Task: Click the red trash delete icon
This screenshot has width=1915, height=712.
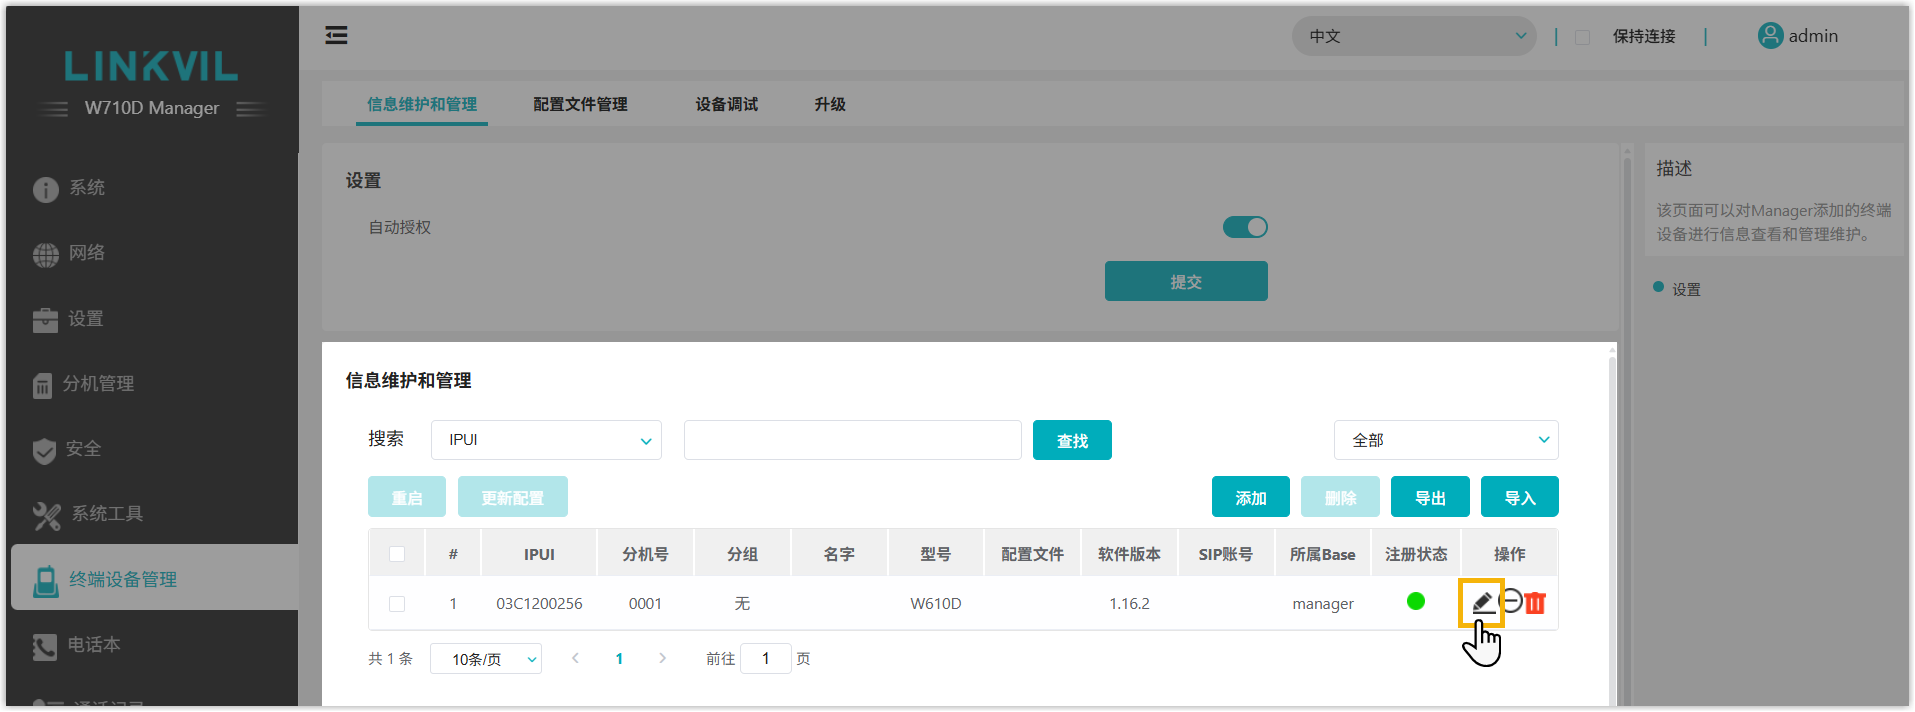Action: [1535, 603]
